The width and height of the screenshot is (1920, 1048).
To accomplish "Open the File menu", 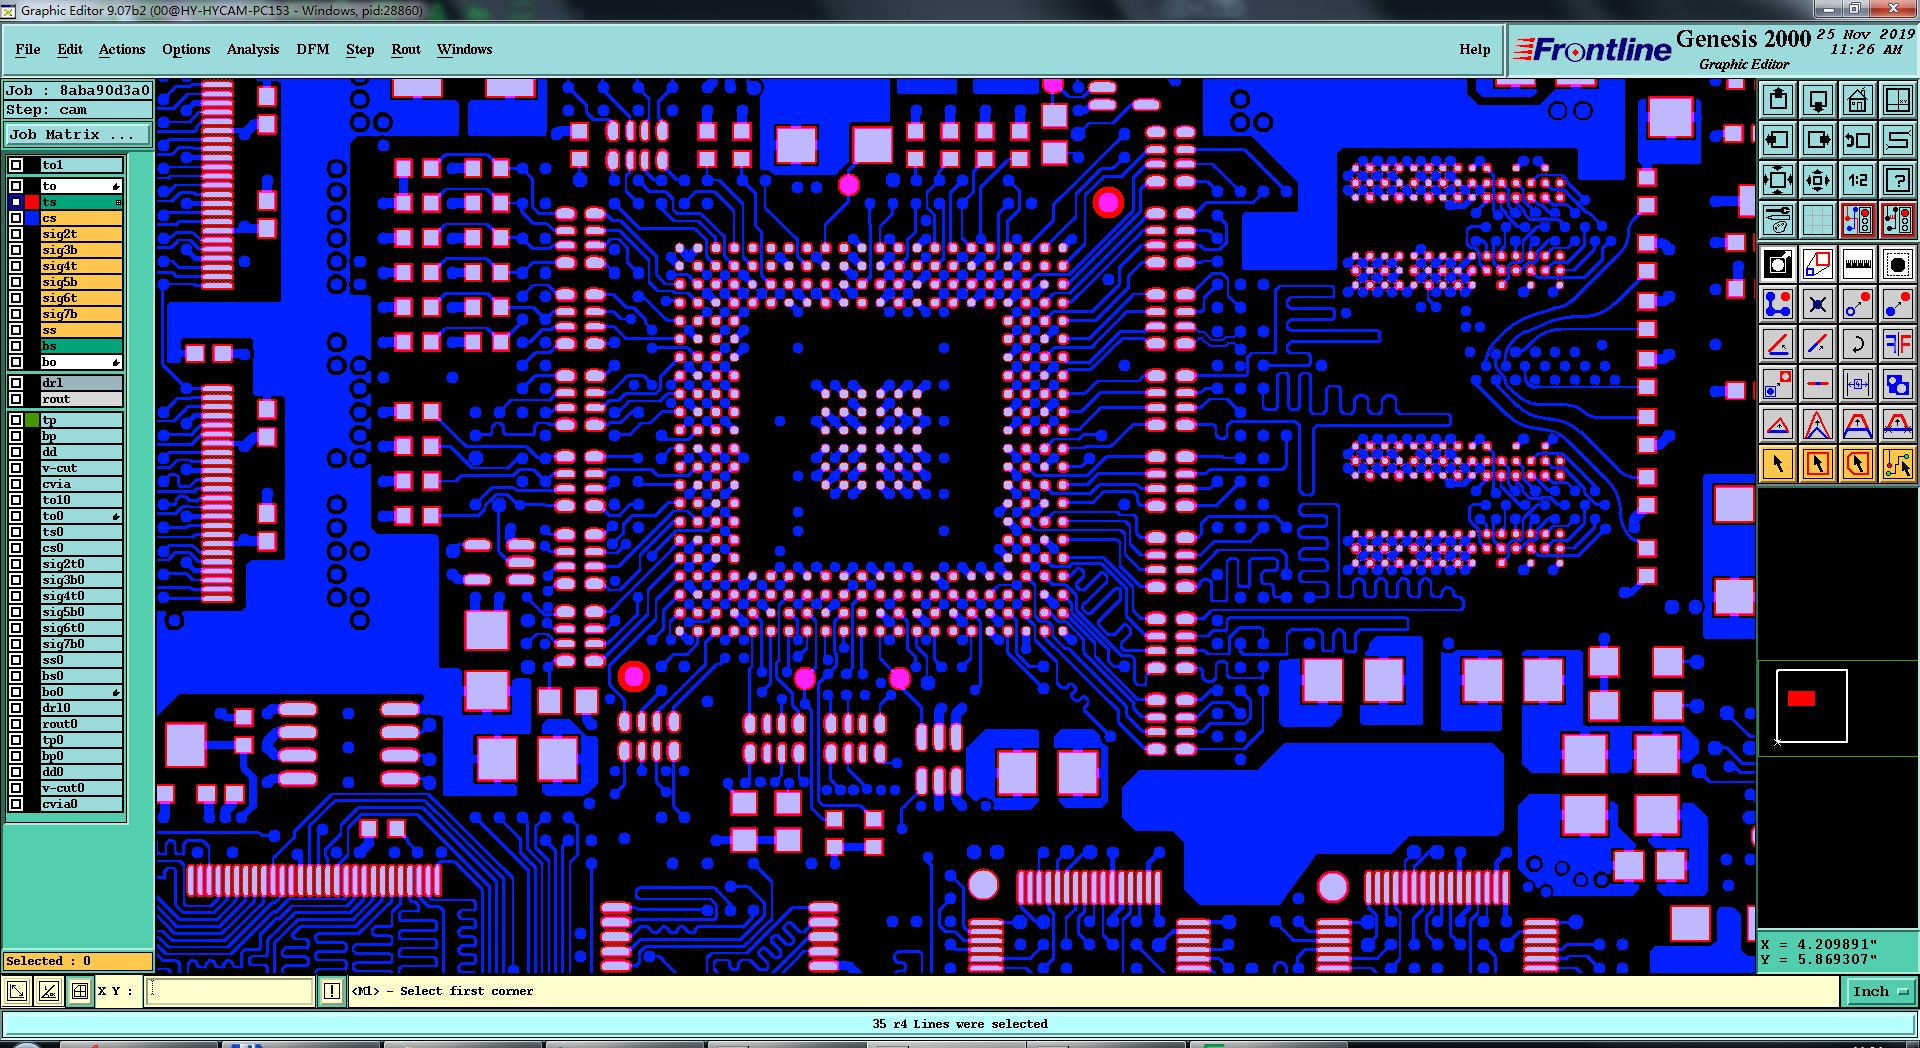I will coord(28,49).
